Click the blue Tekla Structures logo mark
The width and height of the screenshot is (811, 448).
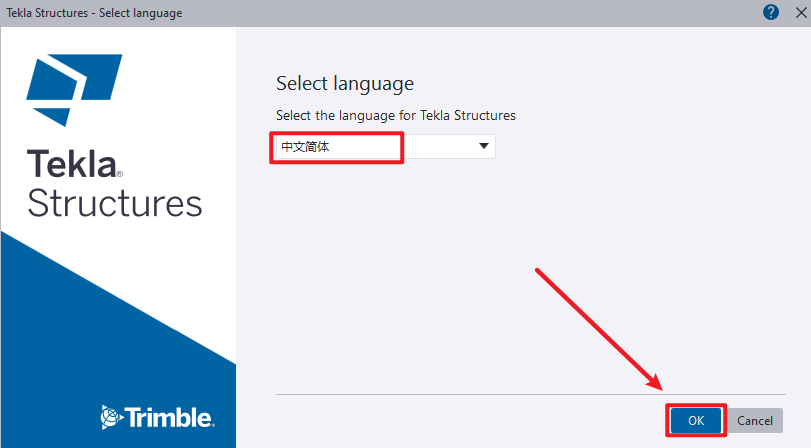point(74,90)
